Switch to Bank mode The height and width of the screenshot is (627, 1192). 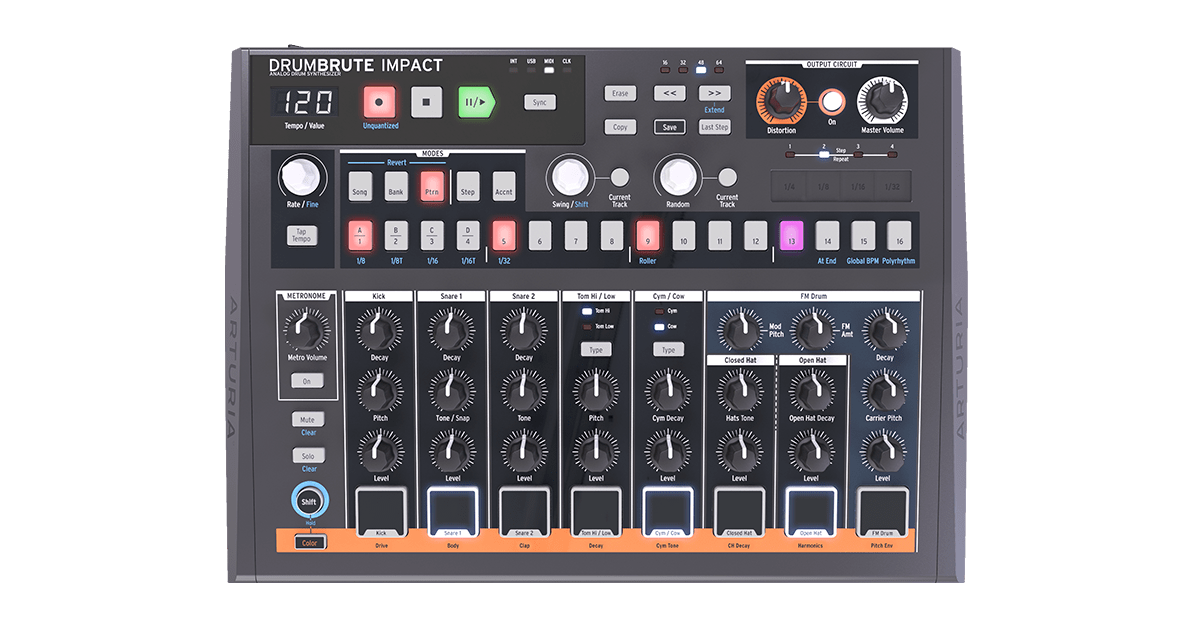(x=396, y=187)
